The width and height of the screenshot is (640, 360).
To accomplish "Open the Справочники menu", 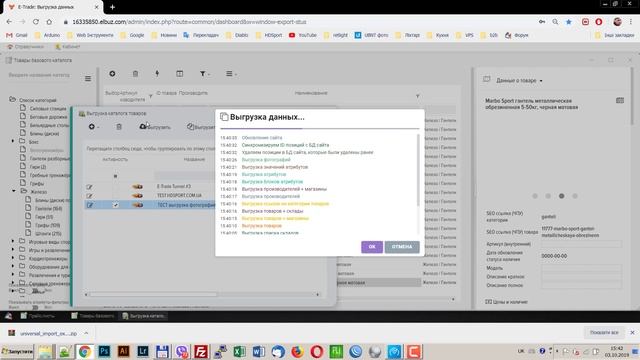I will coord(26,47).
